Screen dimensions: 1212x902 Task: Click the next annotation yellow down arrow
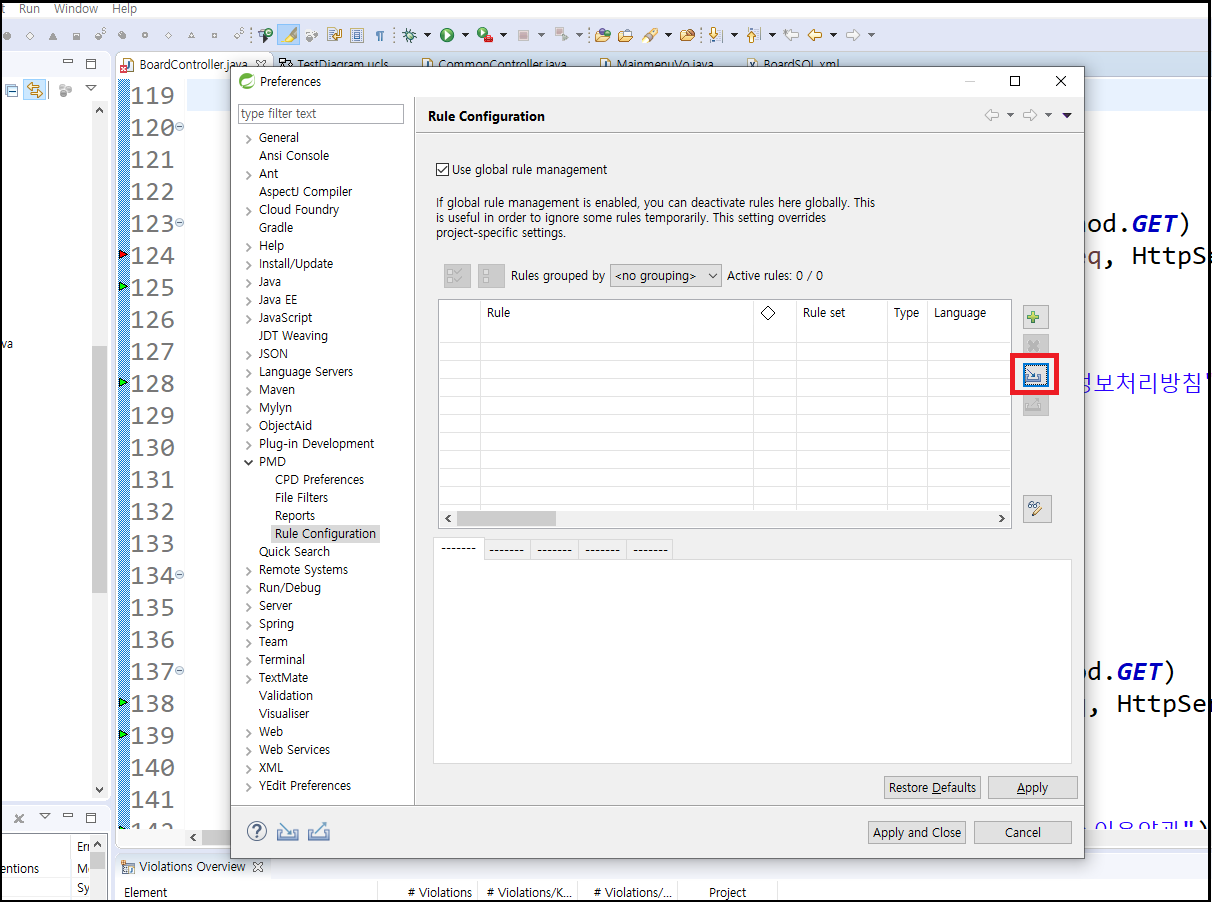(x=715, y=35)
